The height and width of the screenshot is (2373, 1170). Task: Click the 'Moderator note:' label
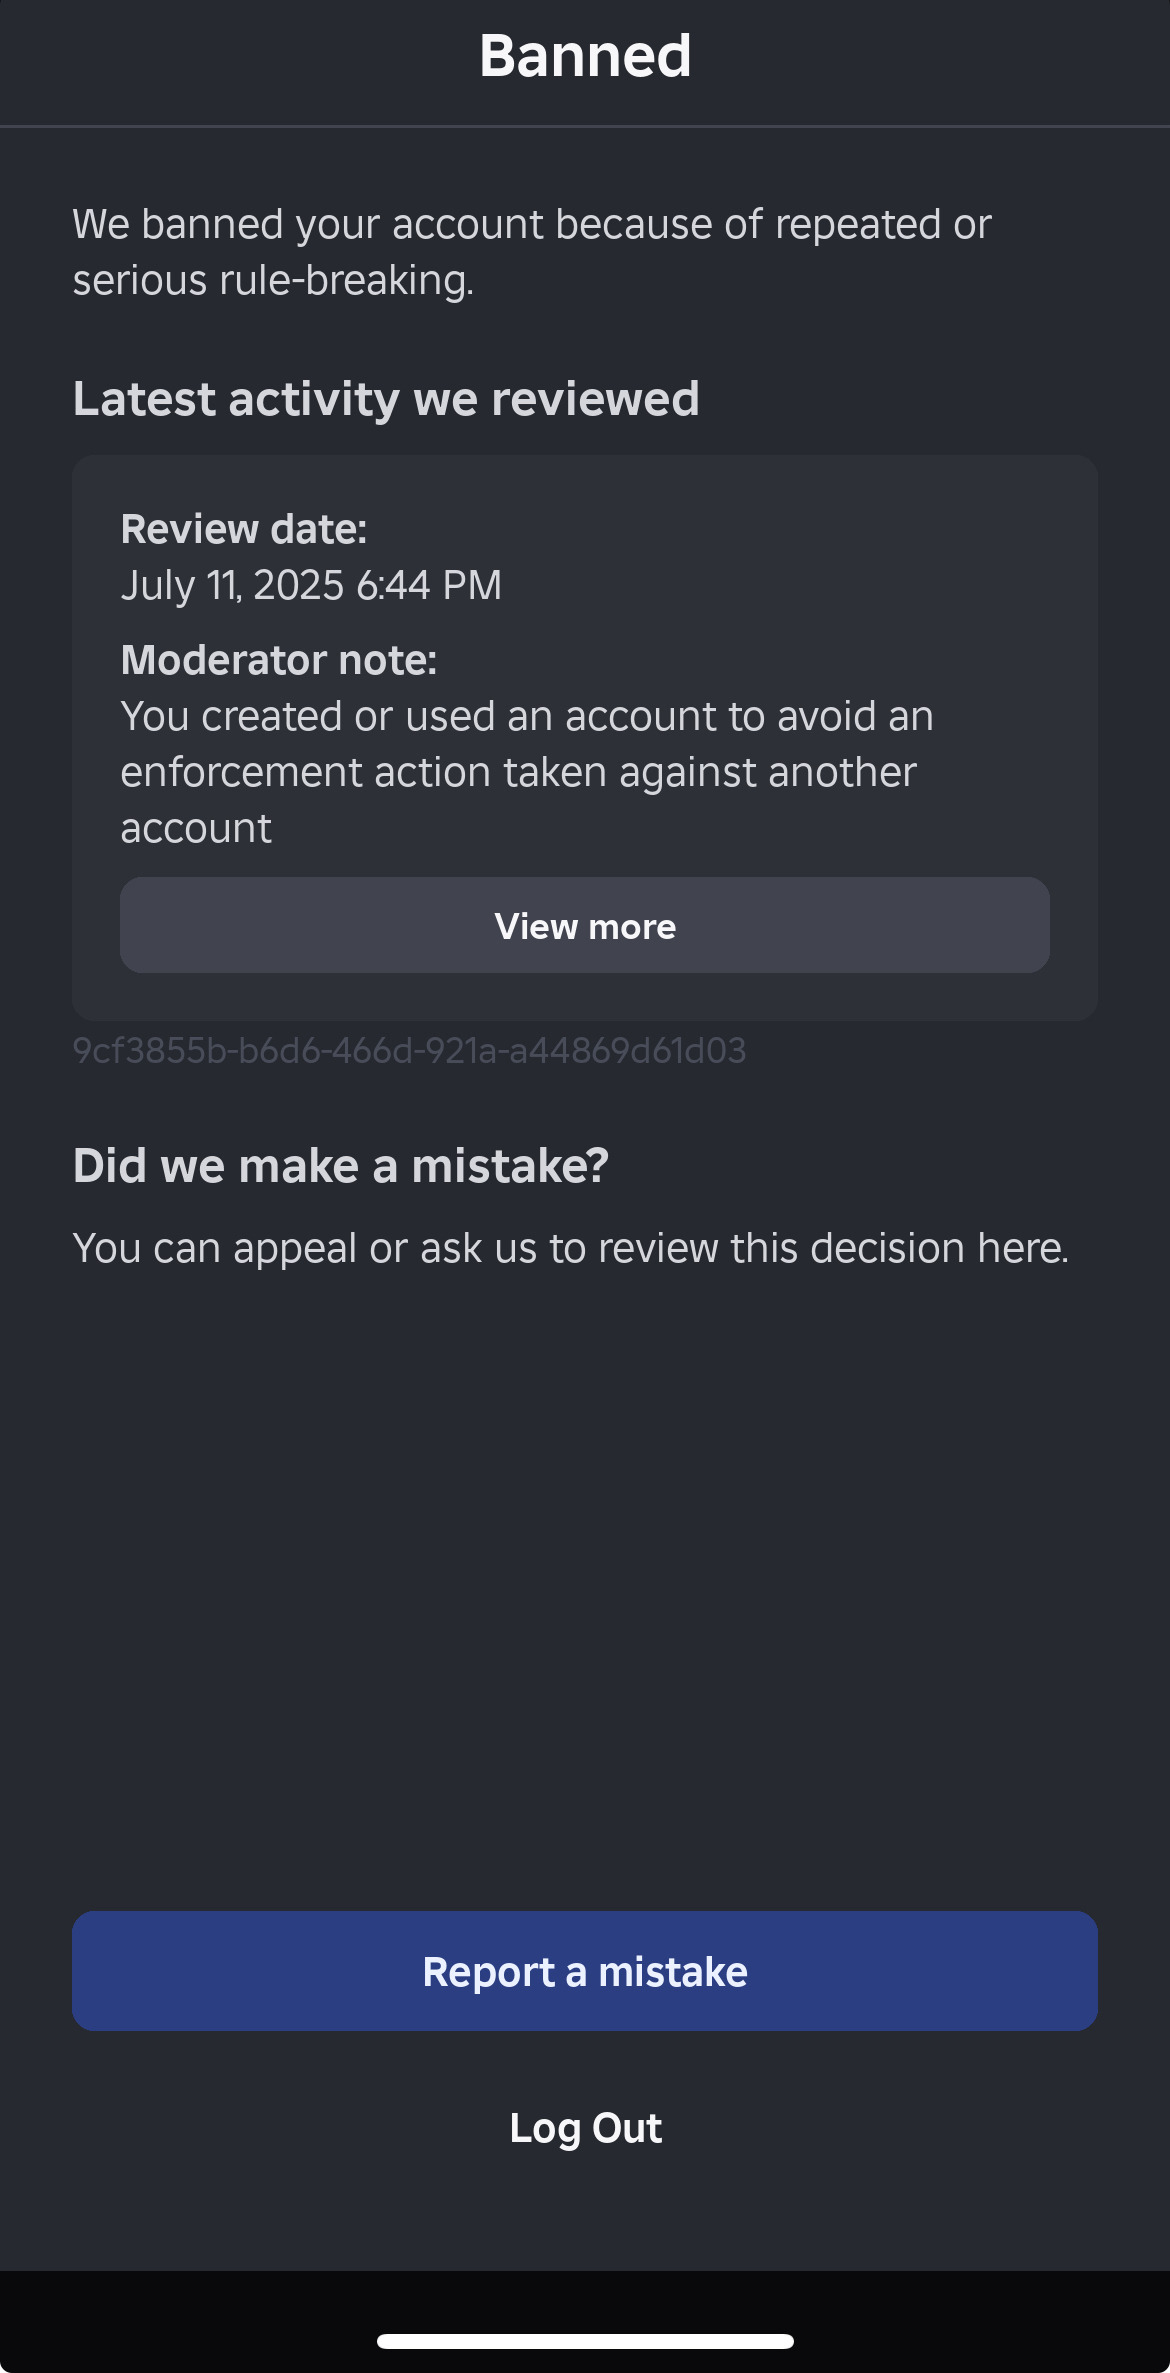point(279,660)
